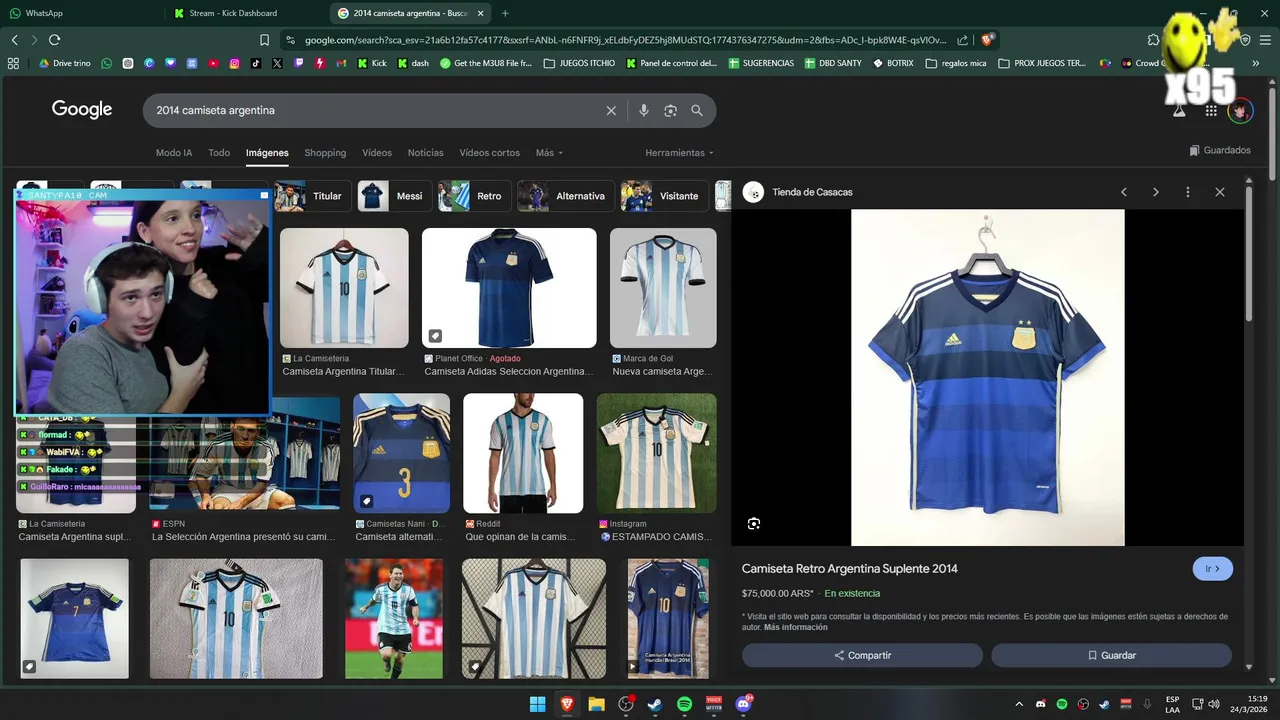Open Kick bookmark in bookmarks bar
This screenshot has height=720, width=1280.
point(372,63)
